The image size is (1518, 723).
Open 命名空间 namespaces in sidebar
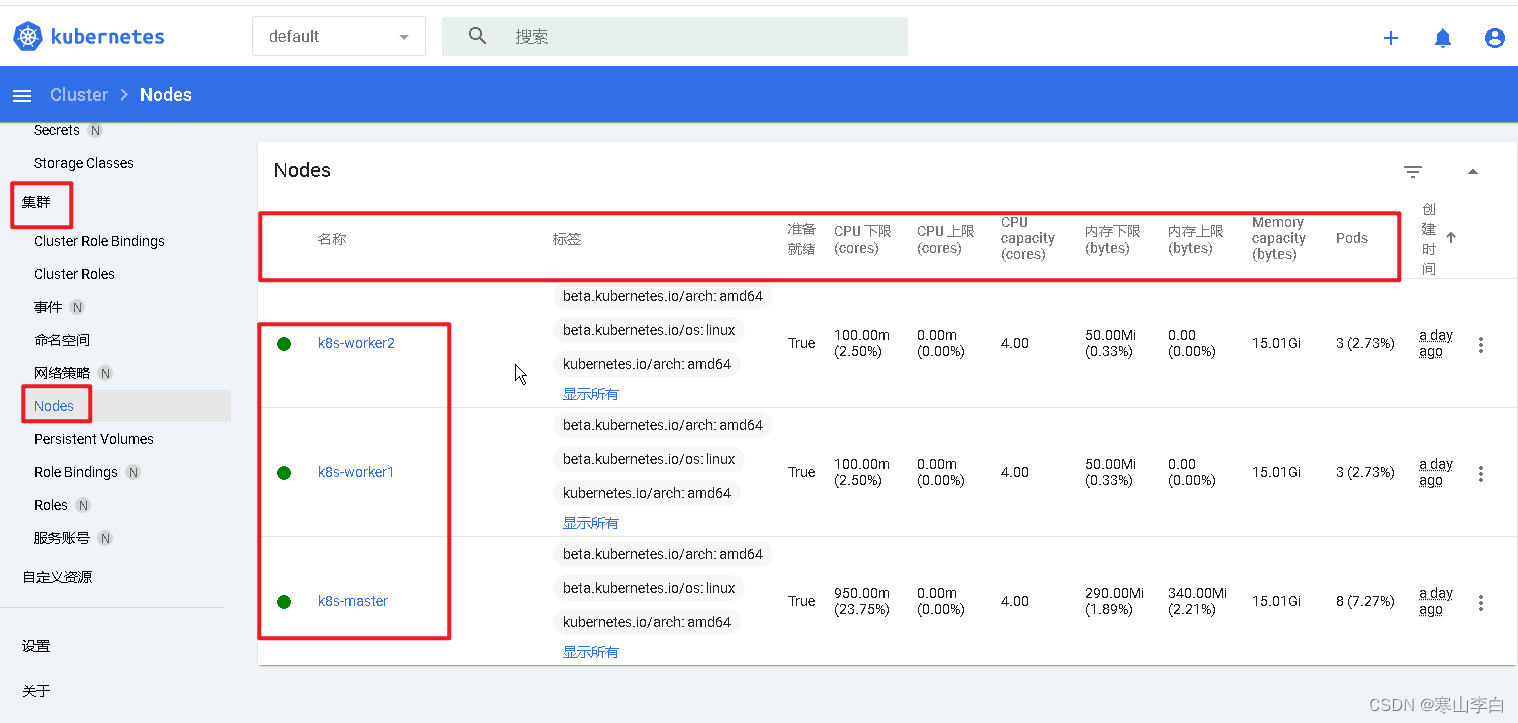click(x=62, y=340)
